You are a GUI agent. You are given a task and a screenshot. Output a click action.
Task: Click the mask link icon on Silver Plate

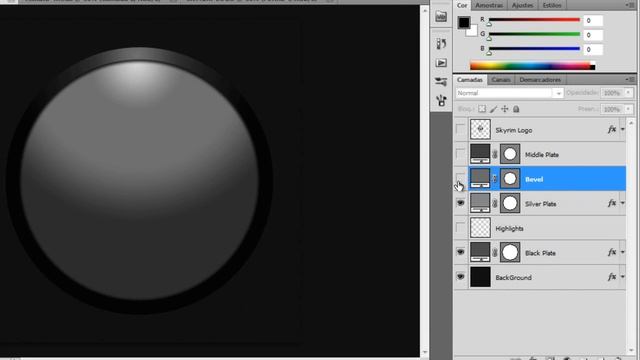coord(495,203)
